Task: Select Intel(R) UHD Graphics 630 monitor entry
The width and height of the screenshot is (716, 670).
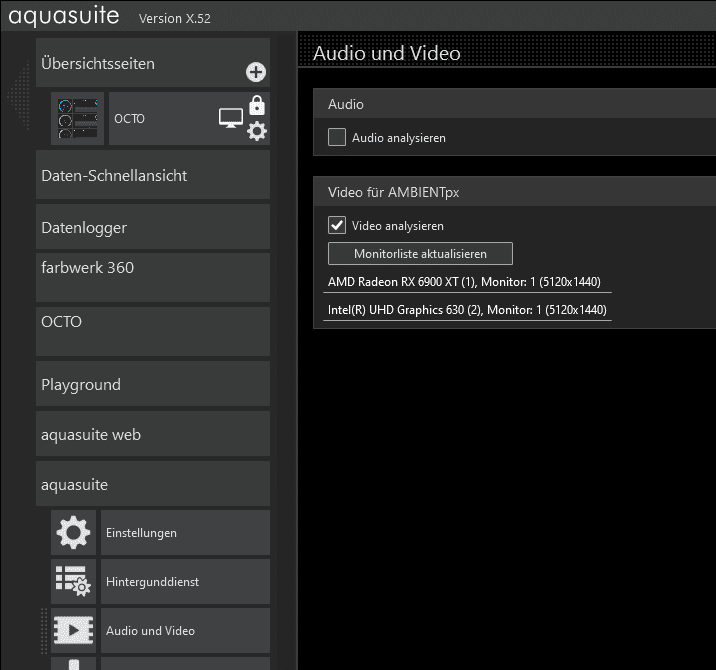Action: (467, 310)
